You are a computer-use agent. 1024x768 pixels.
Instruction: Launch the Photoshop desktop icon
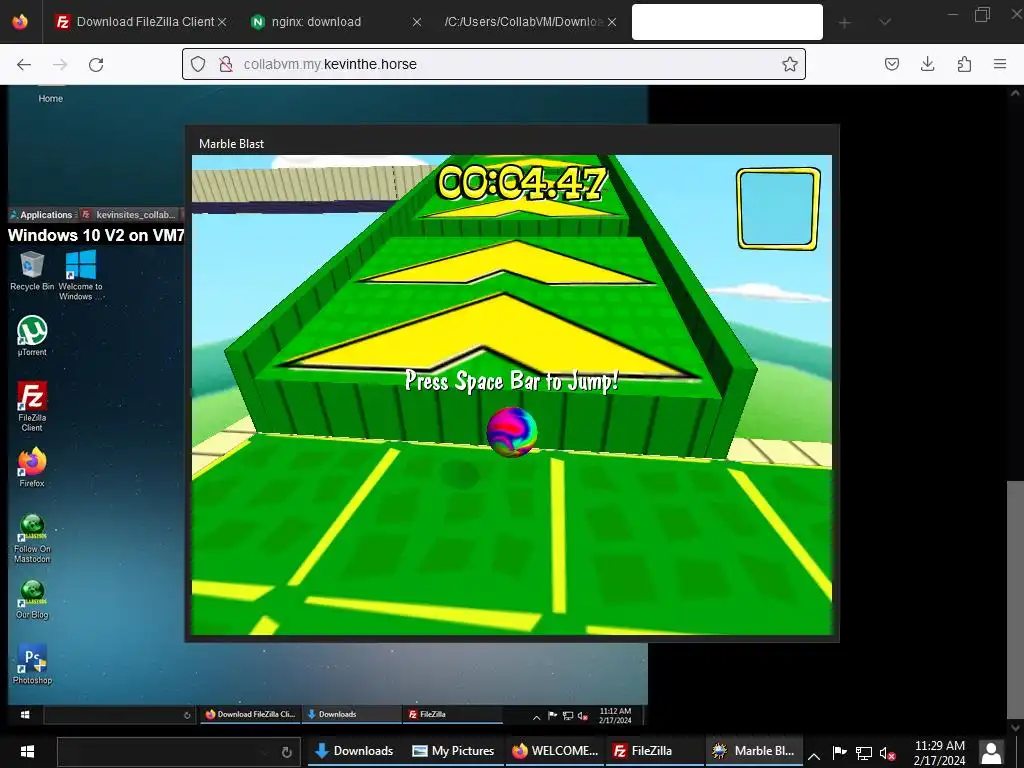[32, 664]
